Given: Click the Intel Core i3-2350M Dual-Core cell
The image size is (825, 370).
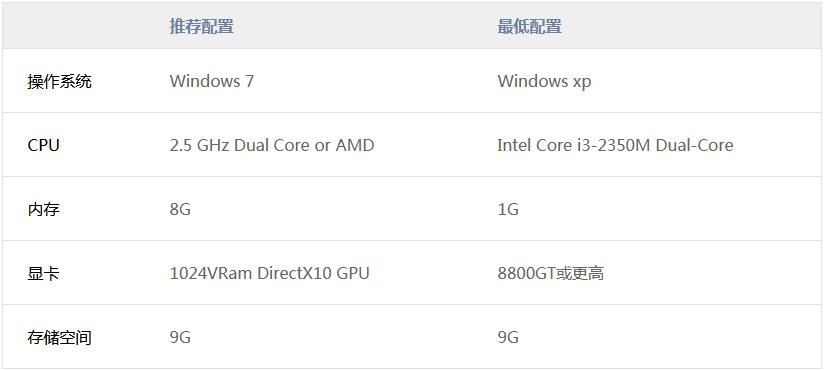Looking at the screenshot, I should pos(615,145).
